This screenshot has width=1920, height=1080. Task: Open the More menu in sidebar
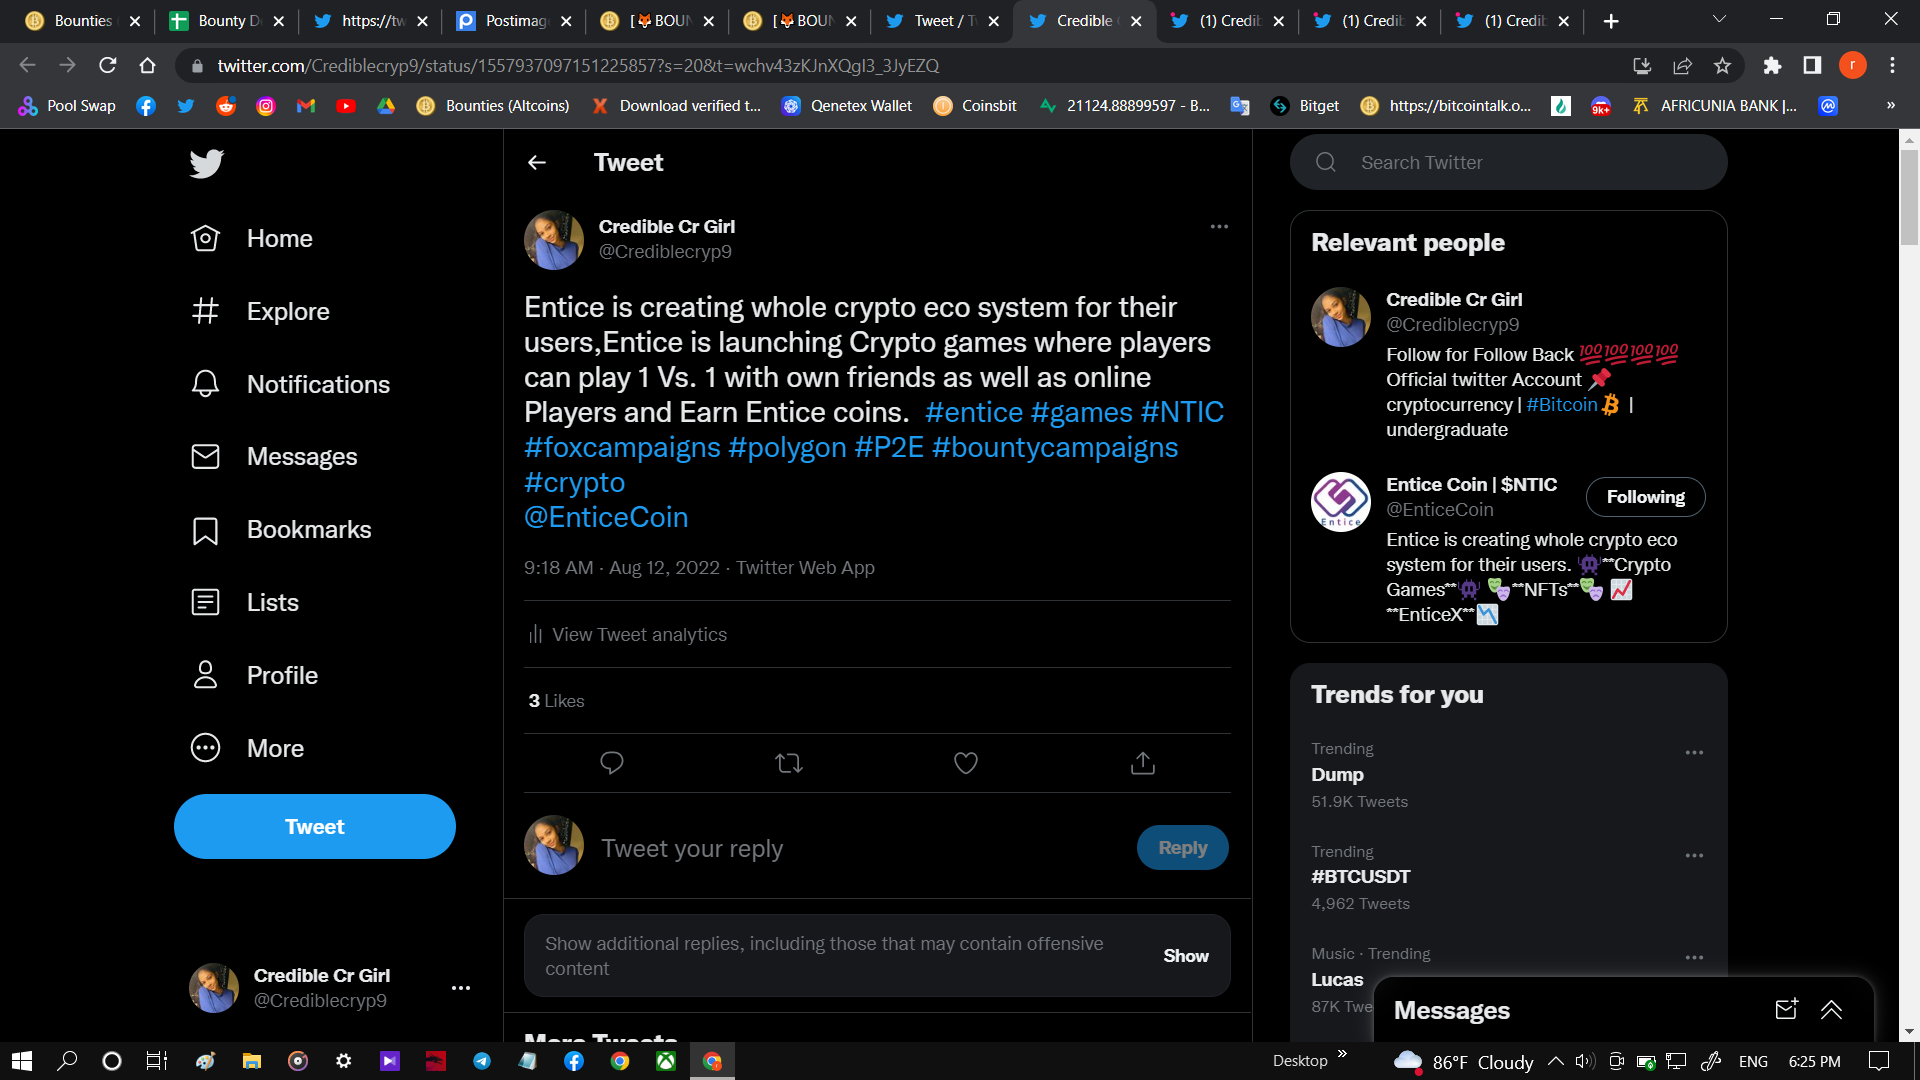pyautogui.click(x=247, y=748)
